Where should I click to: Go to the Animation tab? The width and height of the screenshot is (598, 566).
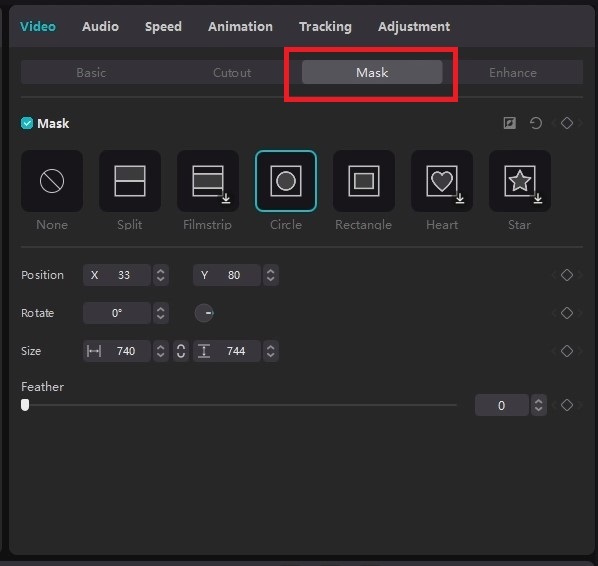pos(240,27)
